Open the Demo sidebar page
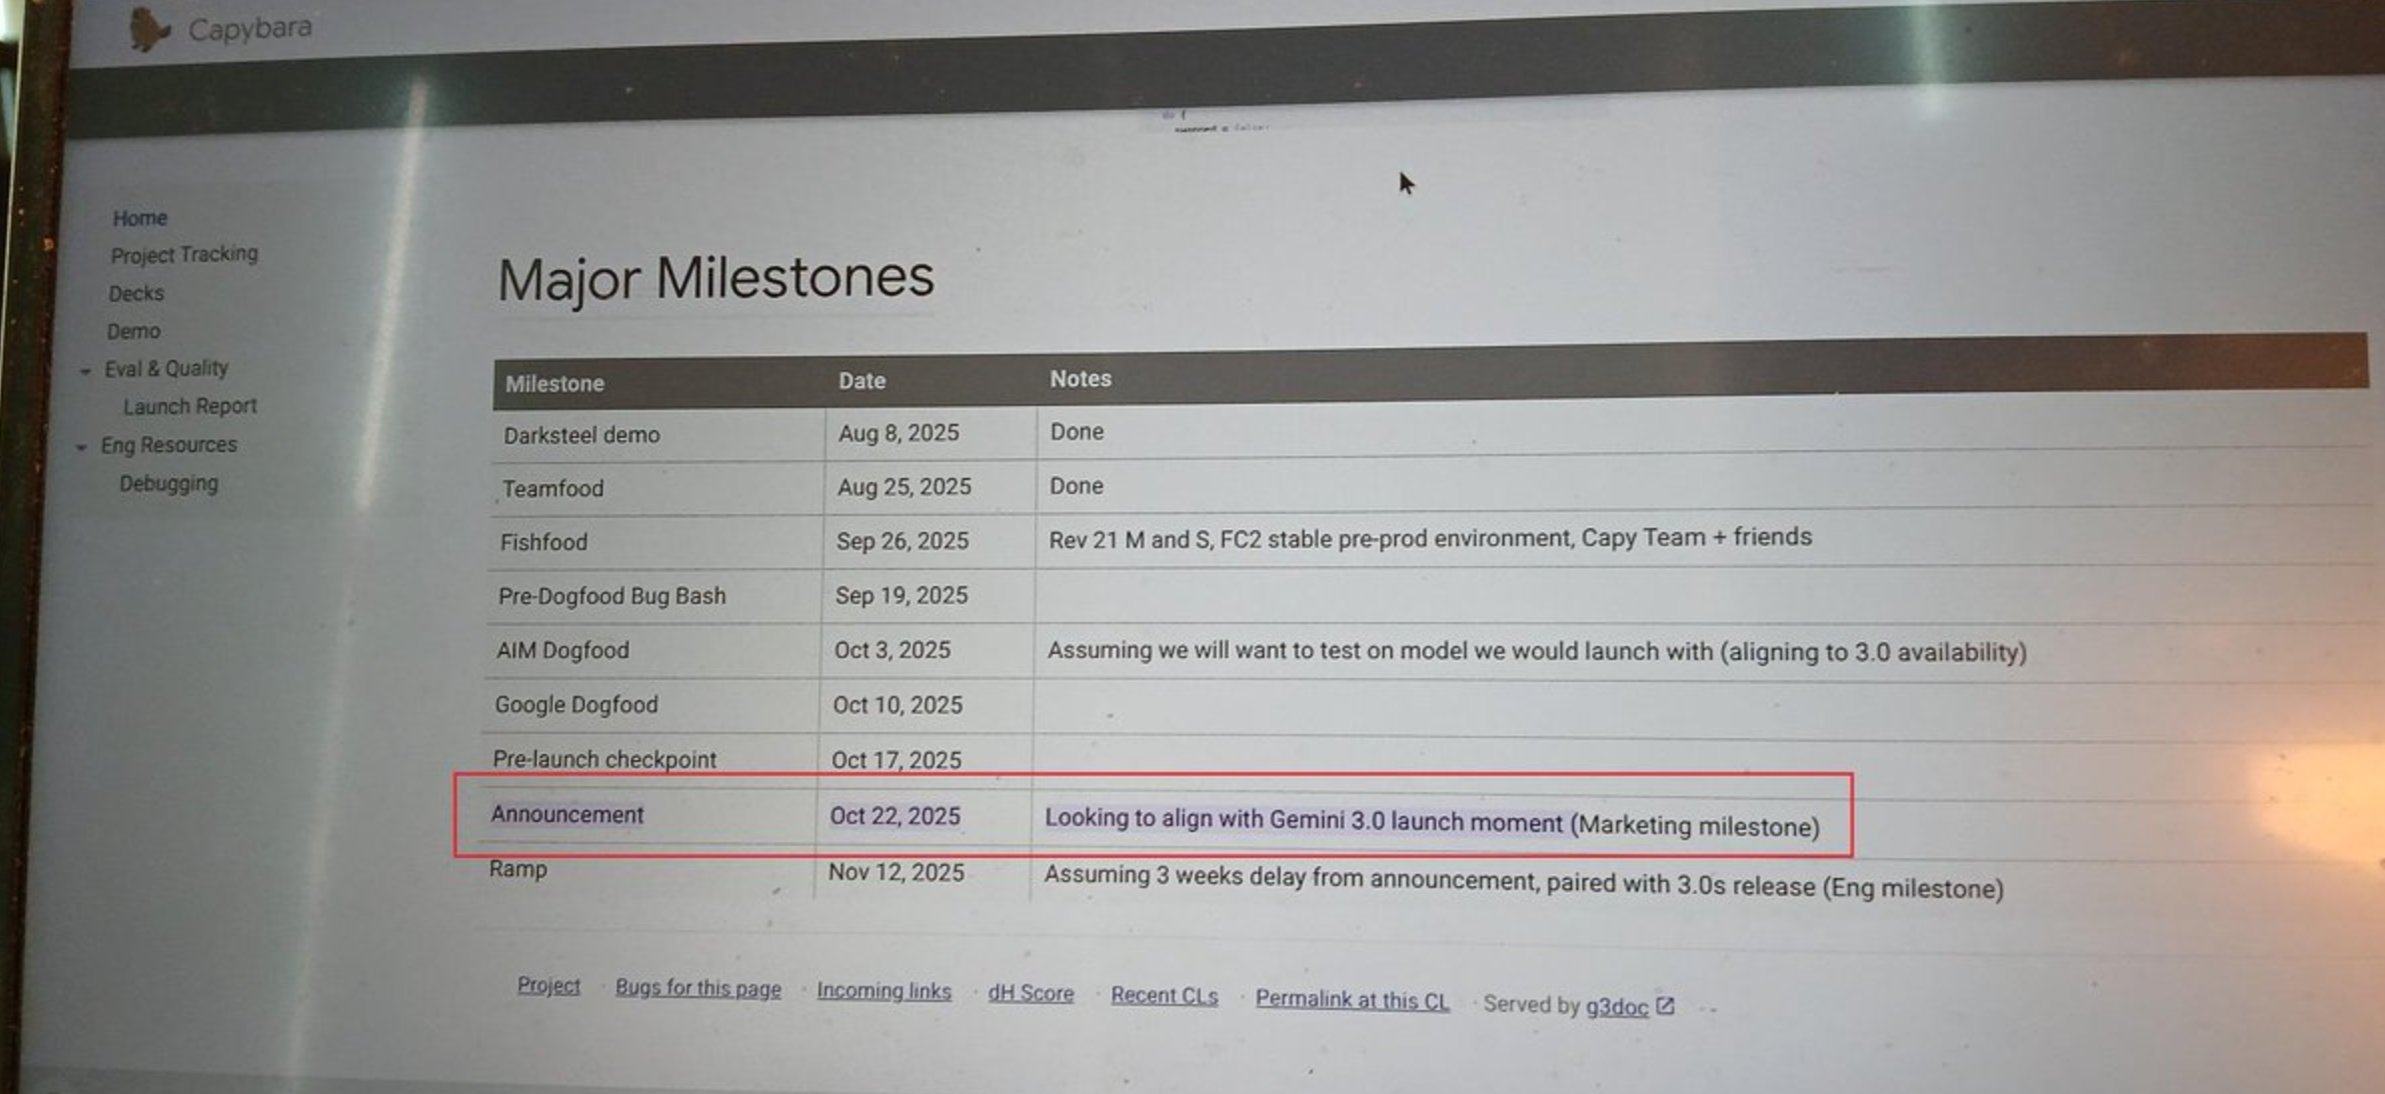 (134, 331)
